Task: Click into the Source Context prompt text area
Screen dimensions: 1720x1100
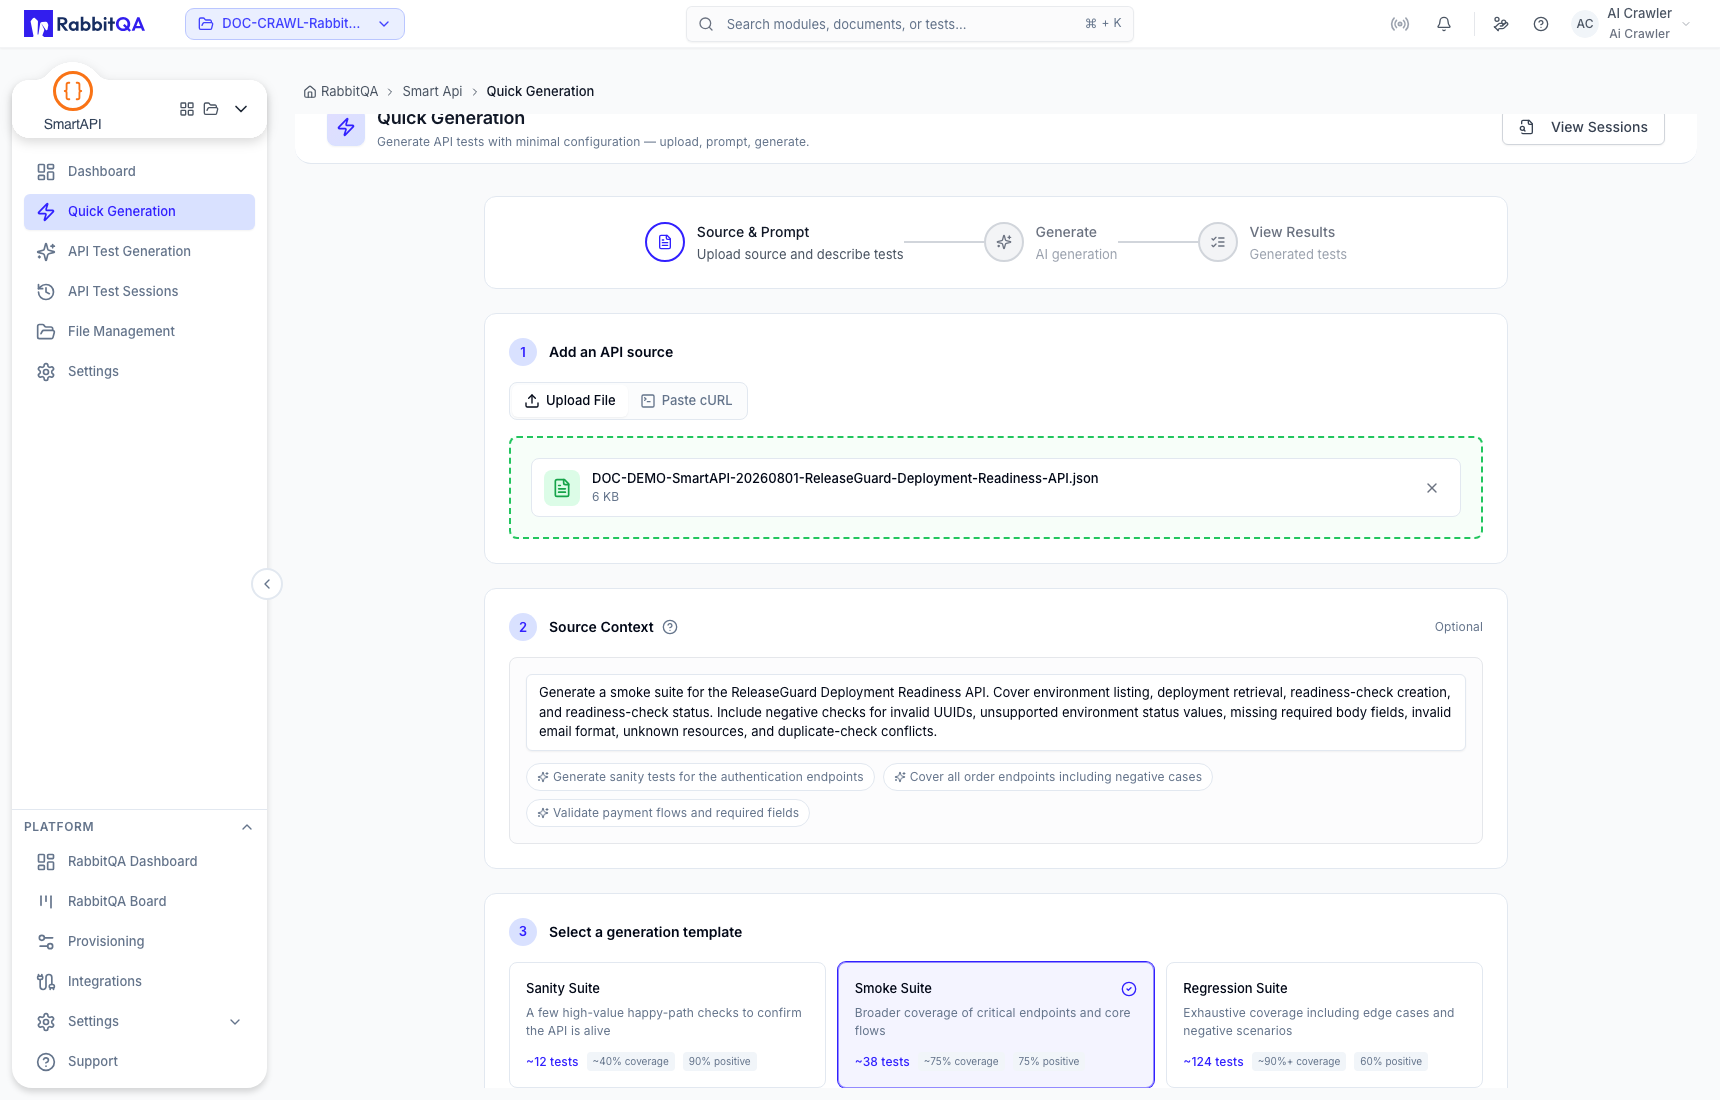Action: pyautogui.click(x=996, y=713)
